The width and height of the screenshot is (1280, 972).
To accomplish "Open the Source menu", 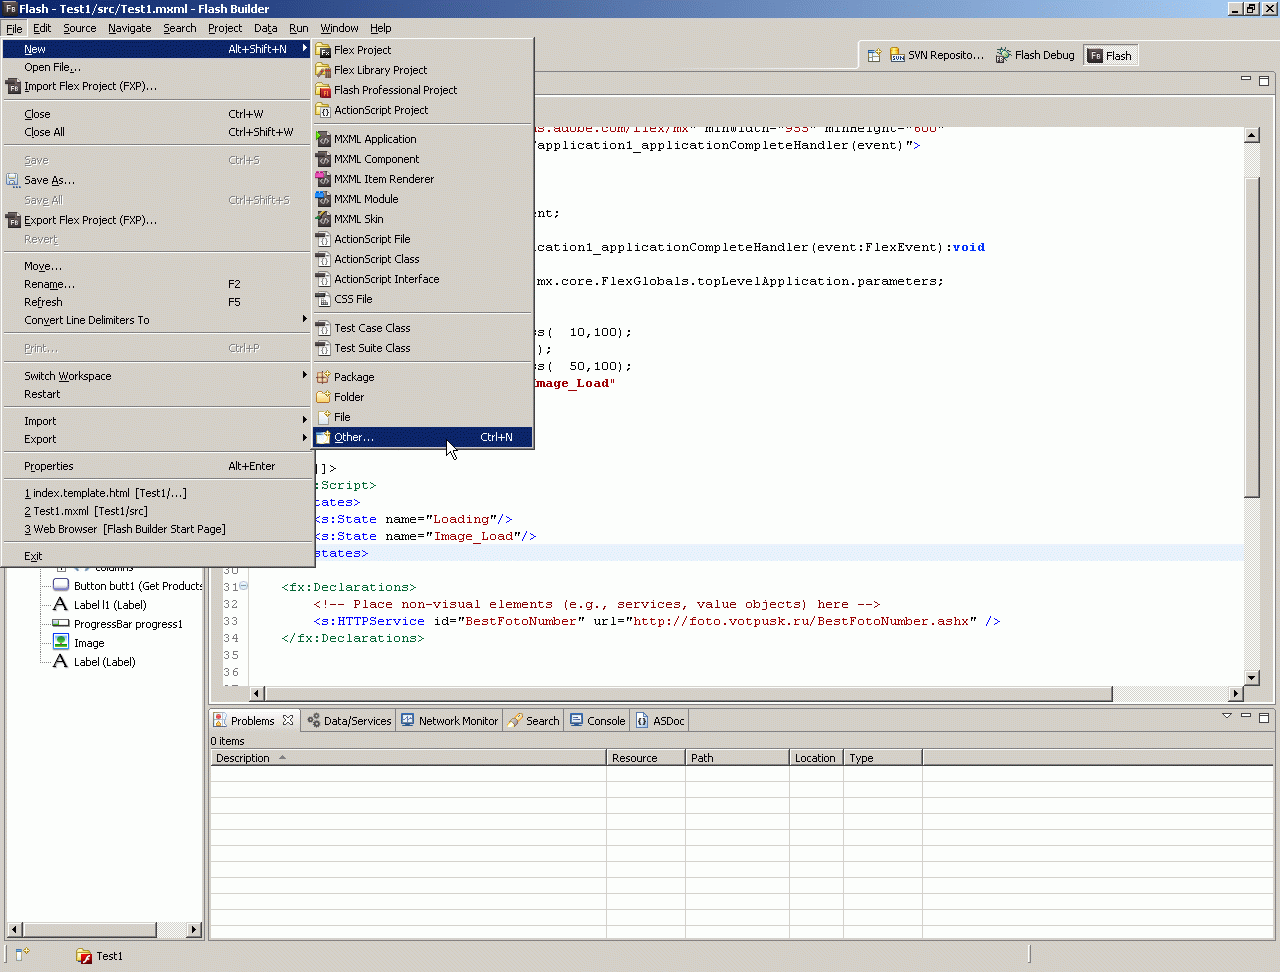I will (x=80, y=28).
